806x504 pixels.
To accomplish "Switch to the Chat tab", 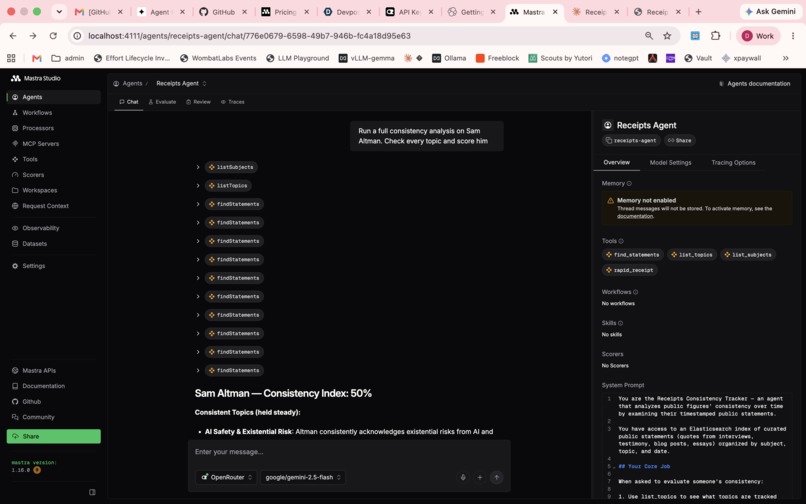I will point(129,102).
